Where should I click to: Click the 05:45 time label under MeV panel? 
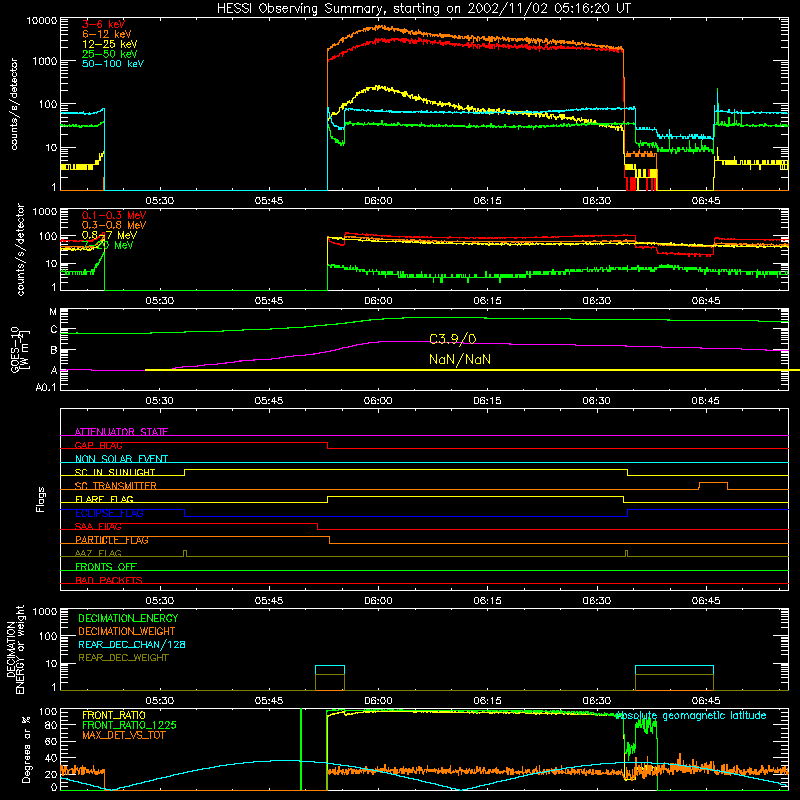269,301
